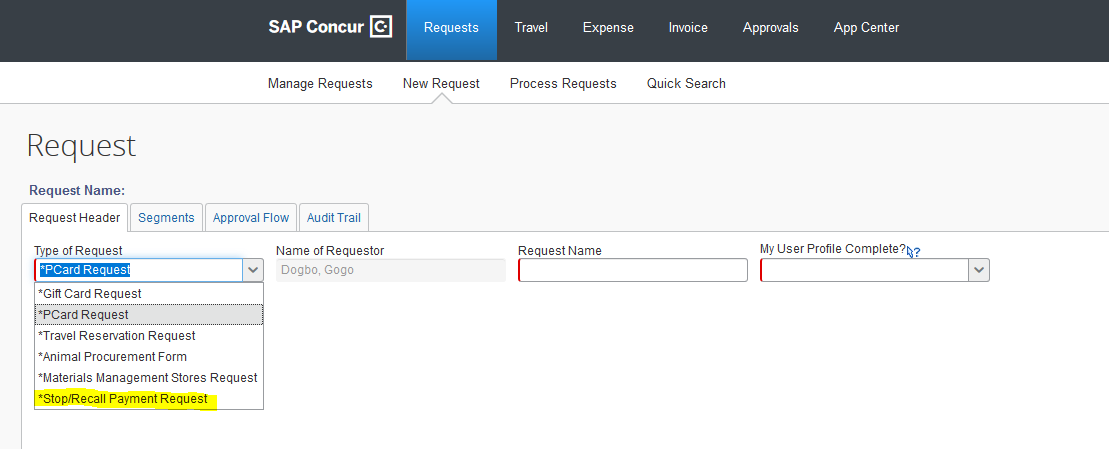Switch to the Audit Trail tab
Image resolution: width=1109 pixels, height=449 pixels.
pyautogui.click(x=334, y=218)
